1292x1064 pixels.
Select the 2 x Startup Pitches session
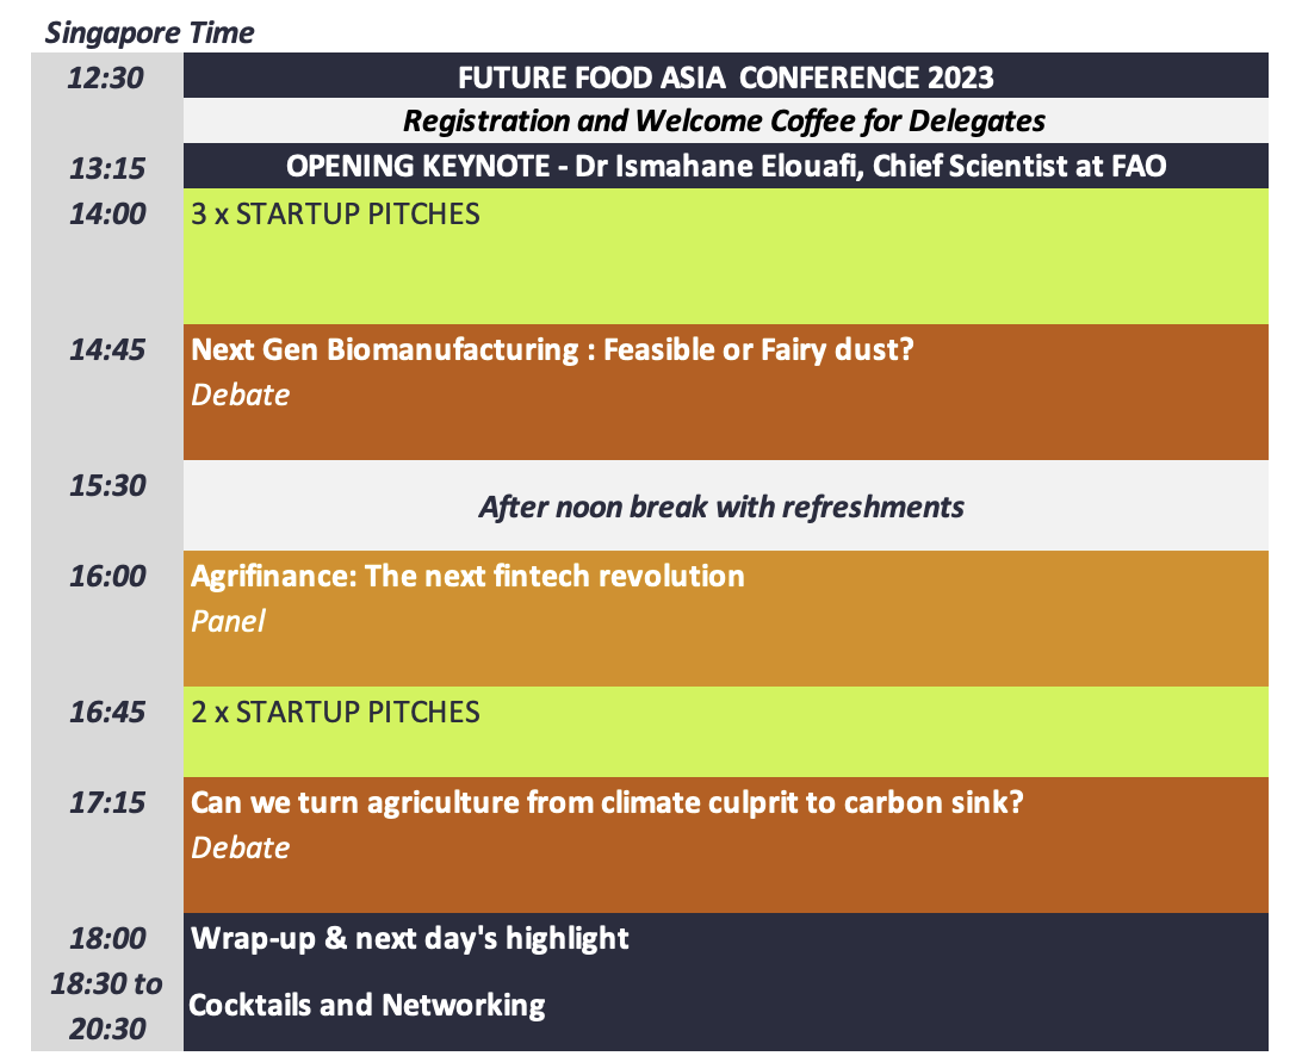coord(335,712)
